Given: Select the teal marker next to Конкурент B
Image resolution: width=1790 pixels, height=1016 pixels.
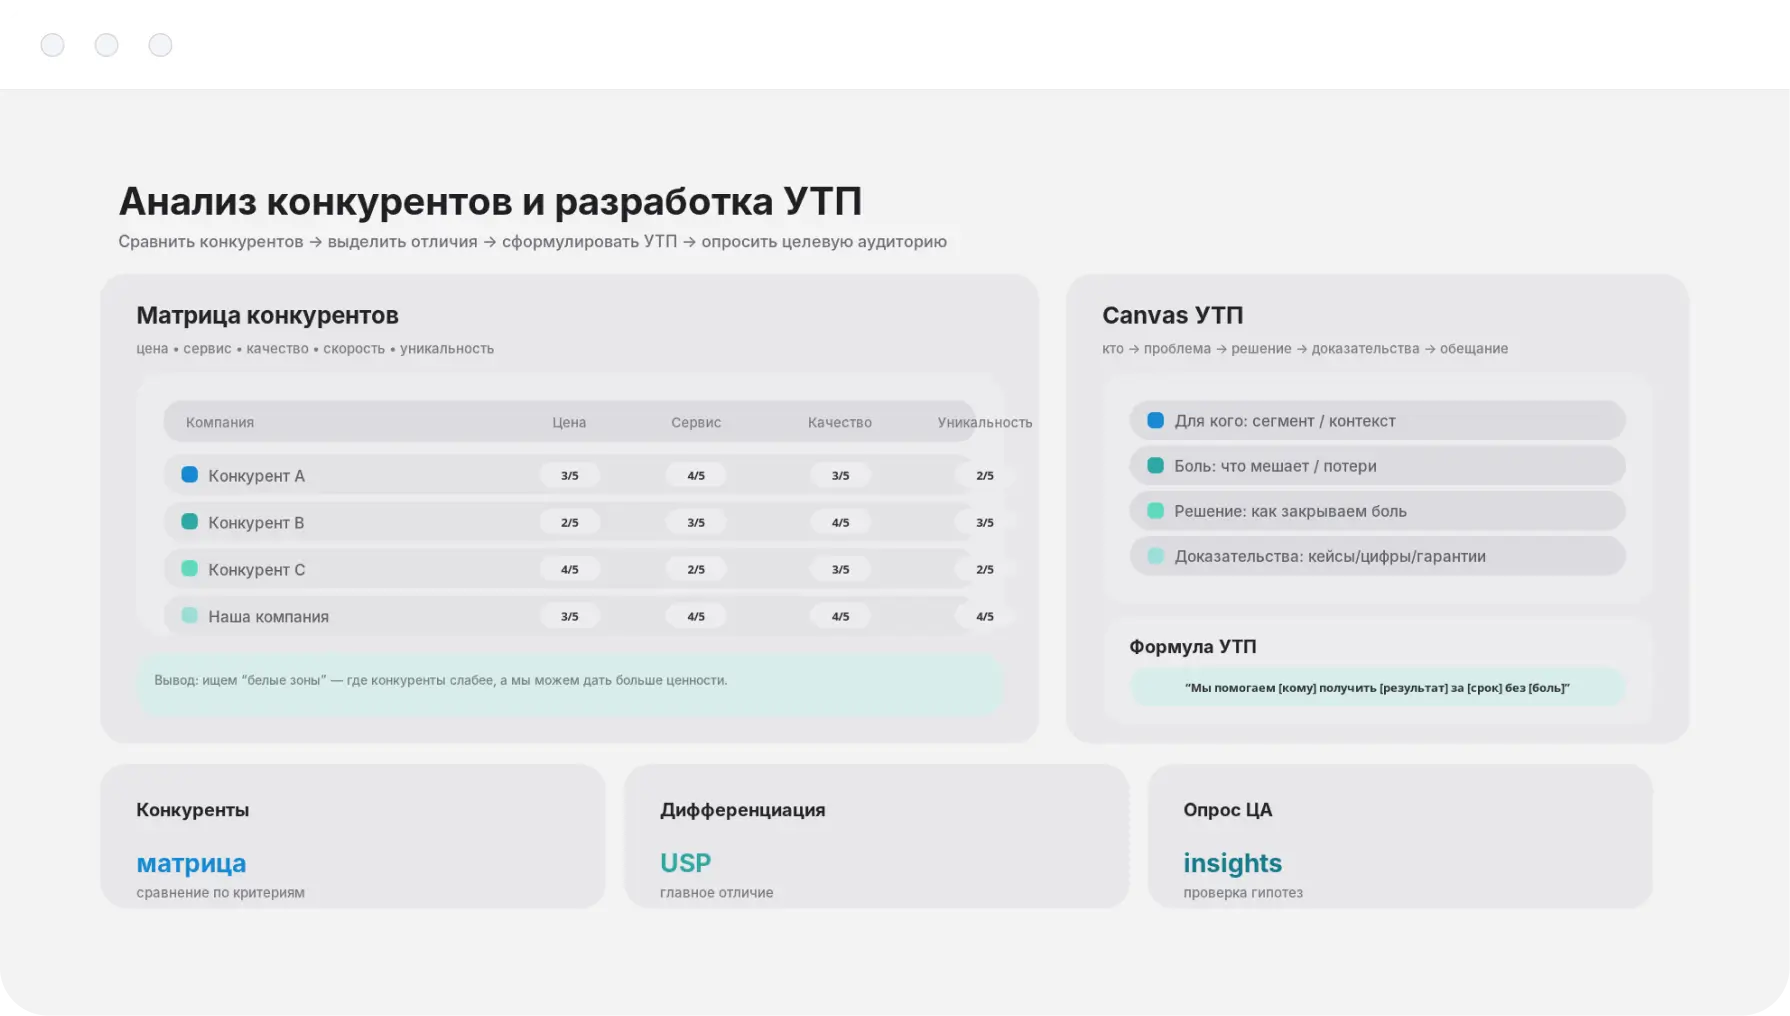Looking at the screenshot, I should click(189, 522).
